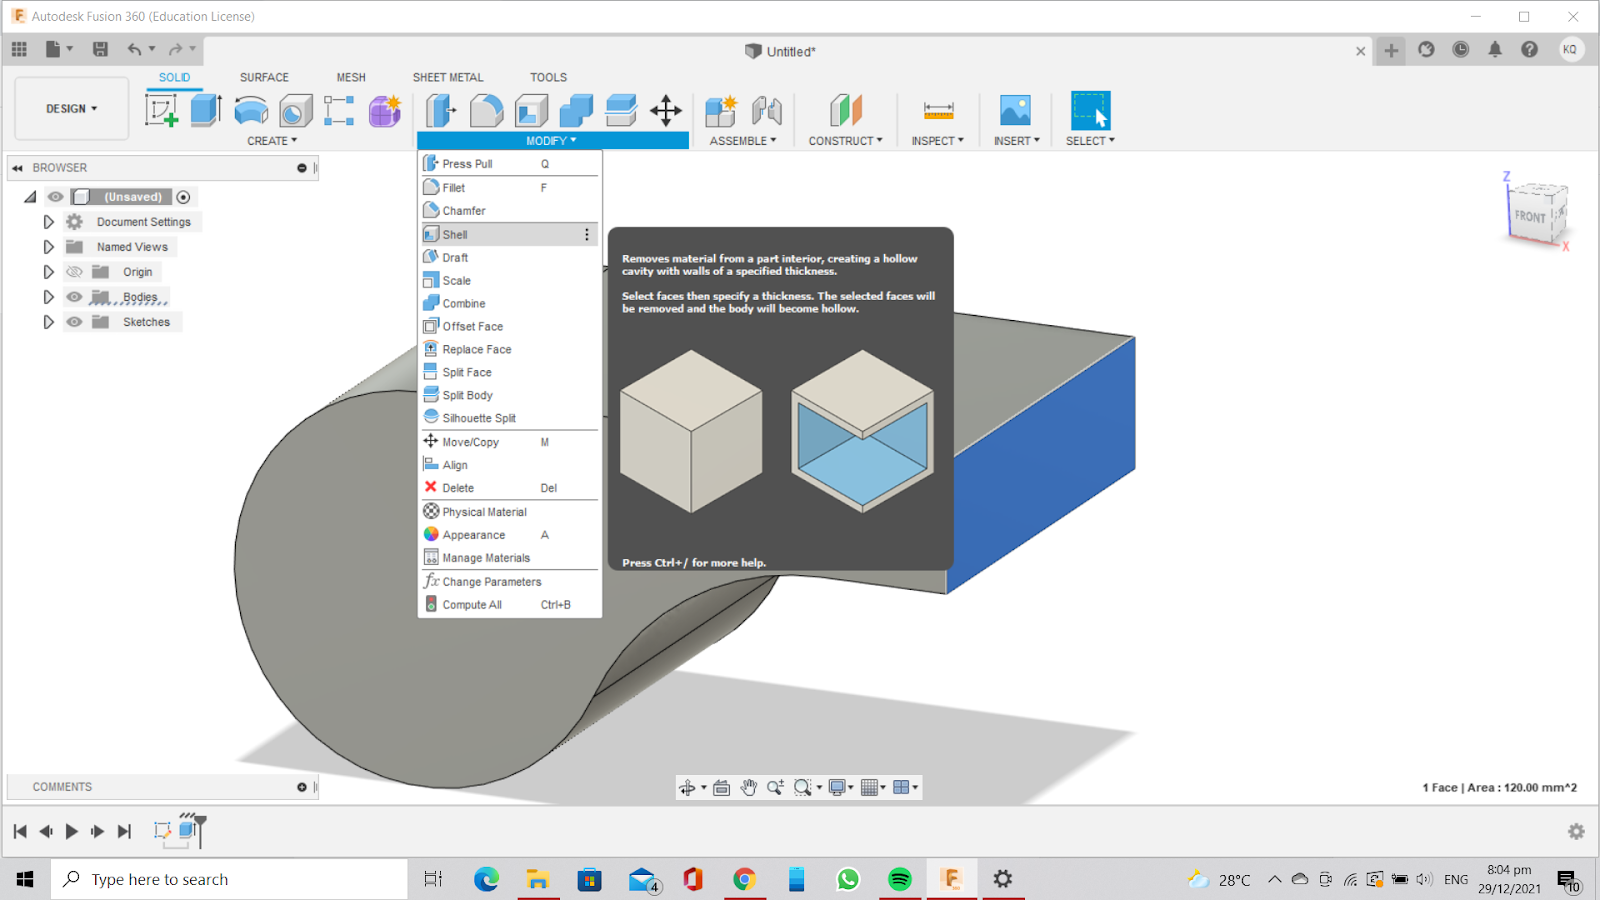Click the Select tool icon
Viewport: 1600px width, 900px height.
(1090, 110)
